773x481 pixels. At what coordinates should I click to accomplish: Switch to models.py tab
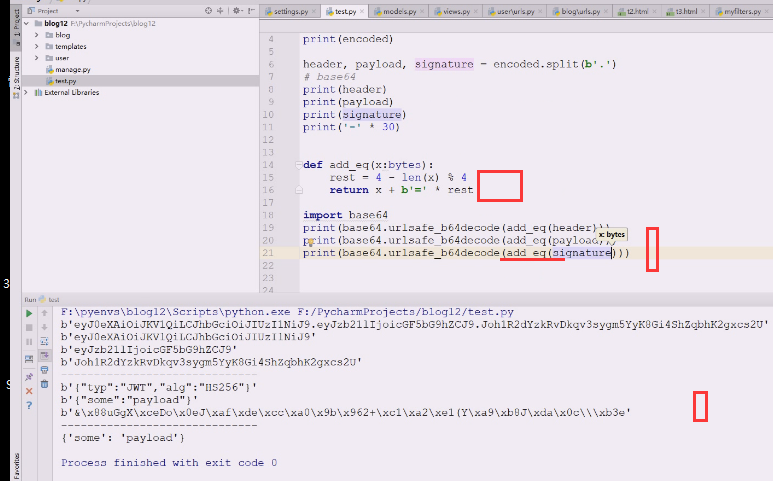(x=399, y=11)
